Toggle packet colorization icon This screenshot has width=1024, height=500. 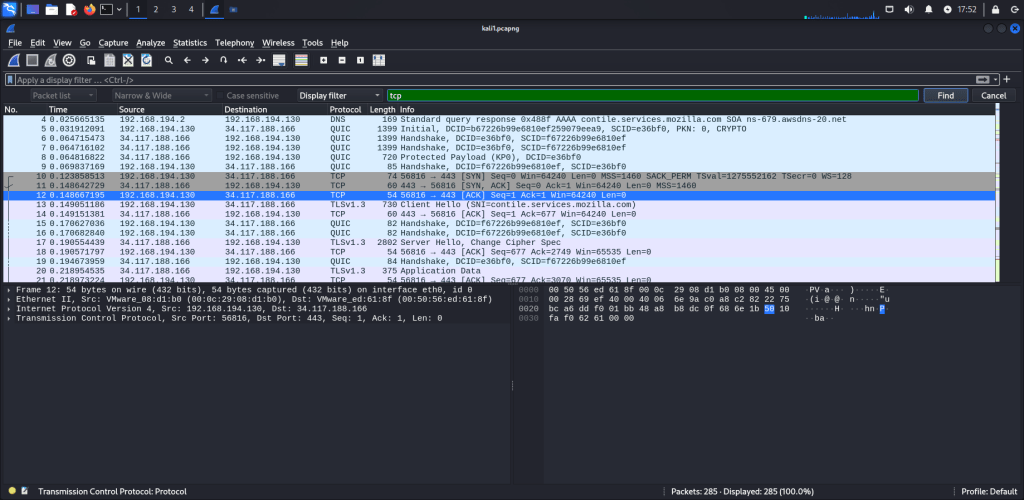click(x=302, y=60)
